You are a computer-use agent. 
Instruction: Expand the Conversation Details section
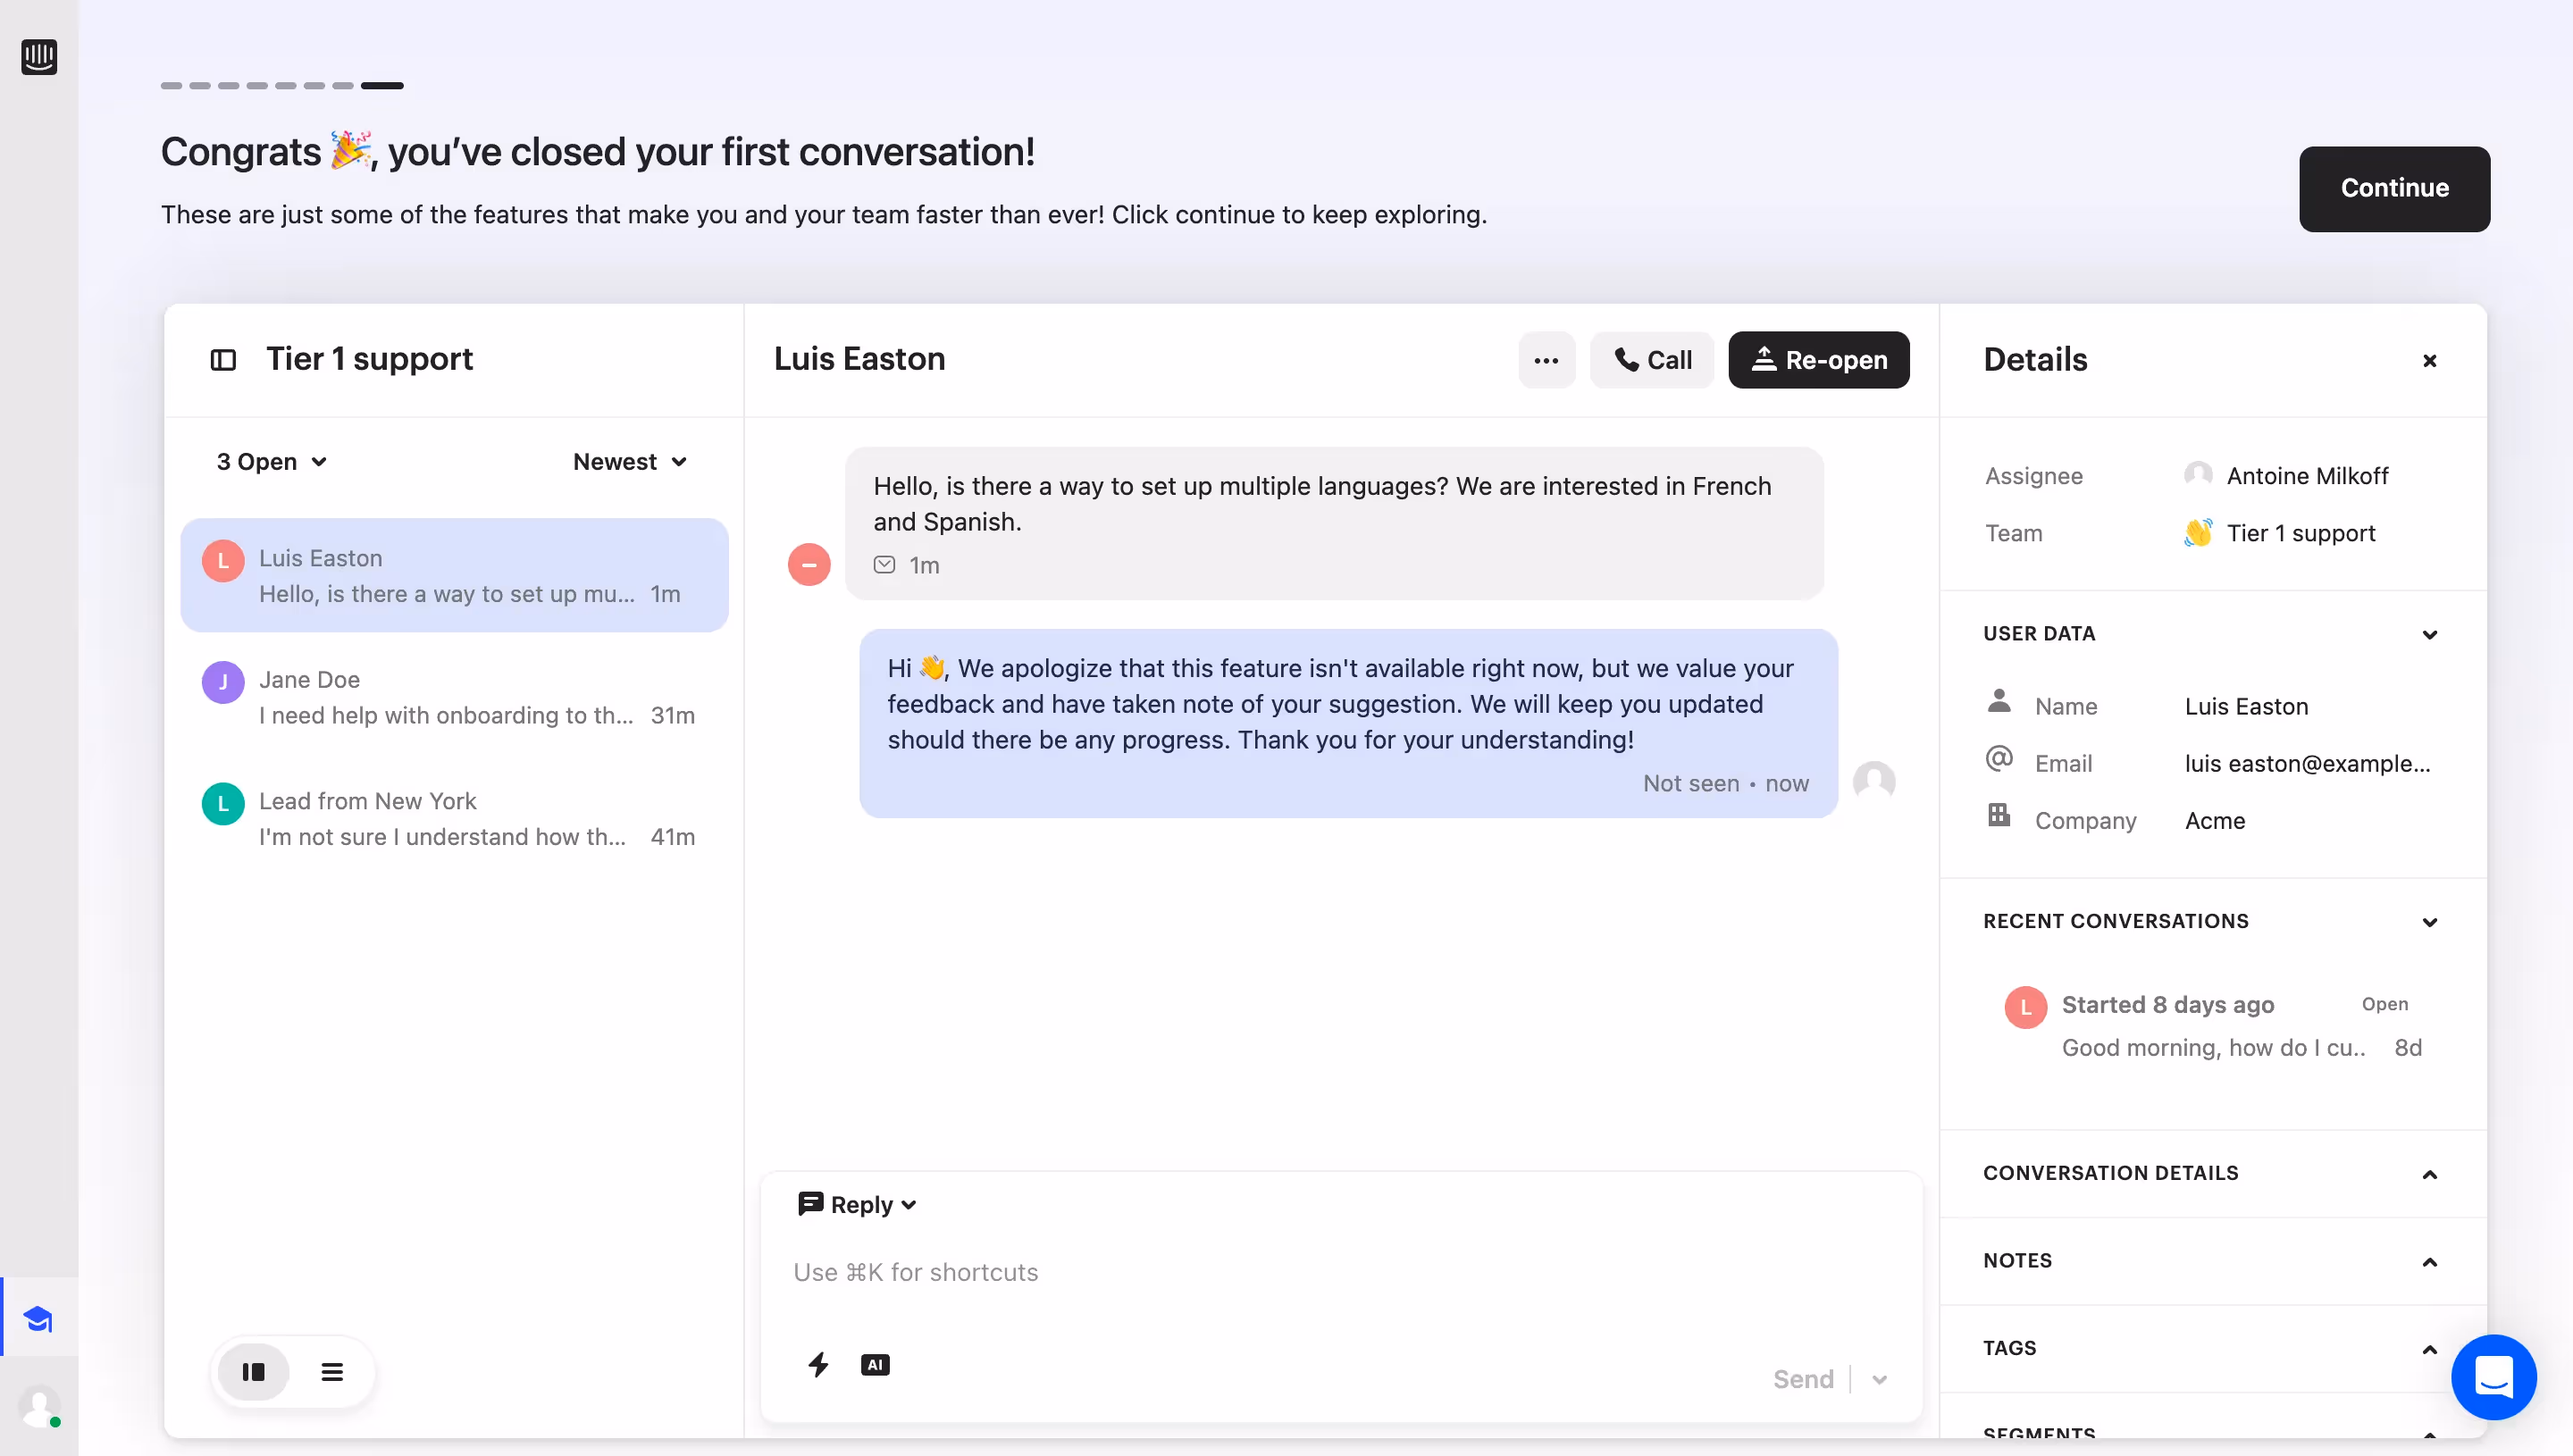click(x=2429, y=1173)
